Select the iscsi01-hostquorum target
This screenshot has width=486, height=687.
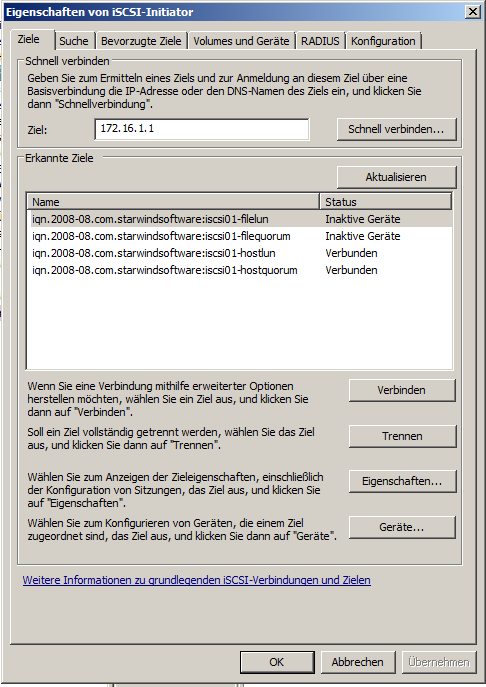click(x=239, y=270)
